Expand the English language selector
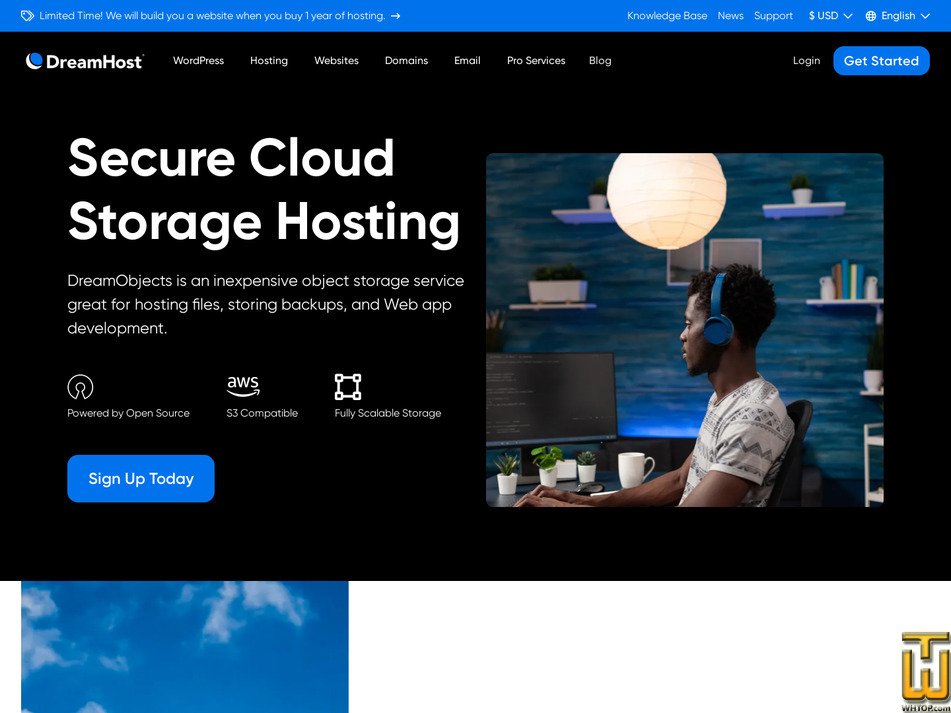The height and width of the screenshot is (713, 951). coord(898,16)
